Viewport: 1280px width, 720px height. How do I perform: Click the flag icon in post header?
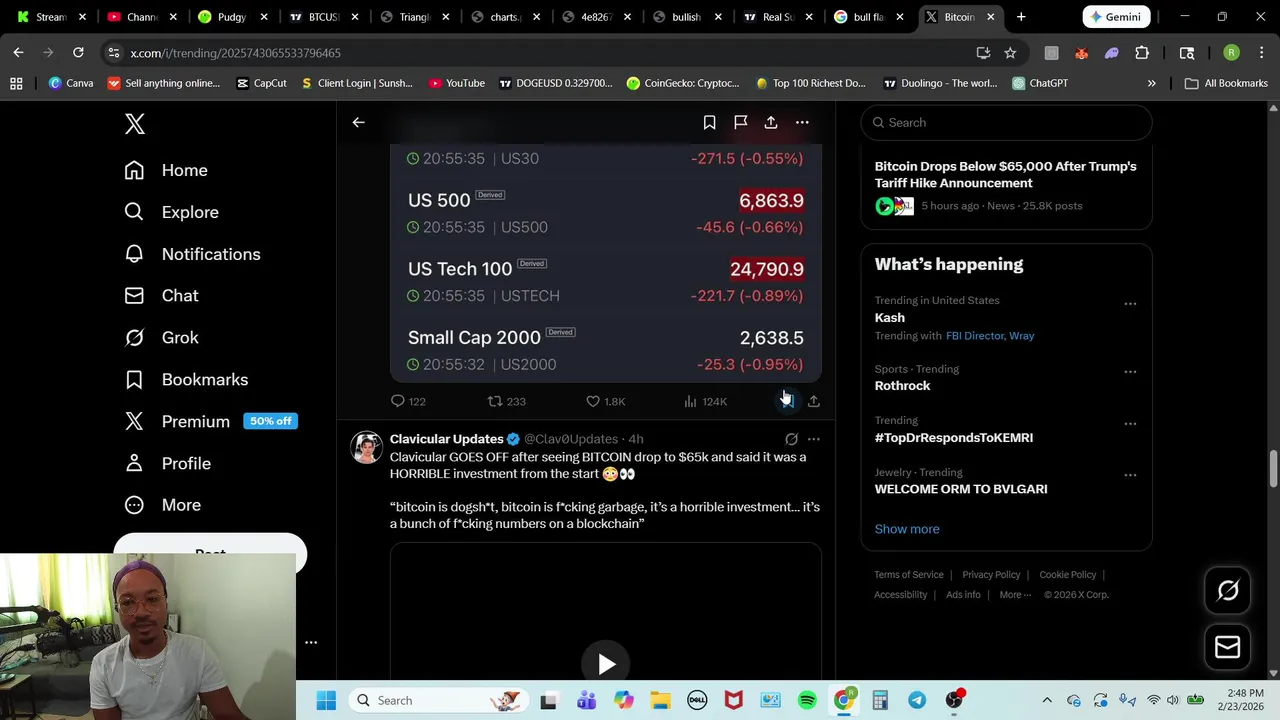tap(740, 122)
